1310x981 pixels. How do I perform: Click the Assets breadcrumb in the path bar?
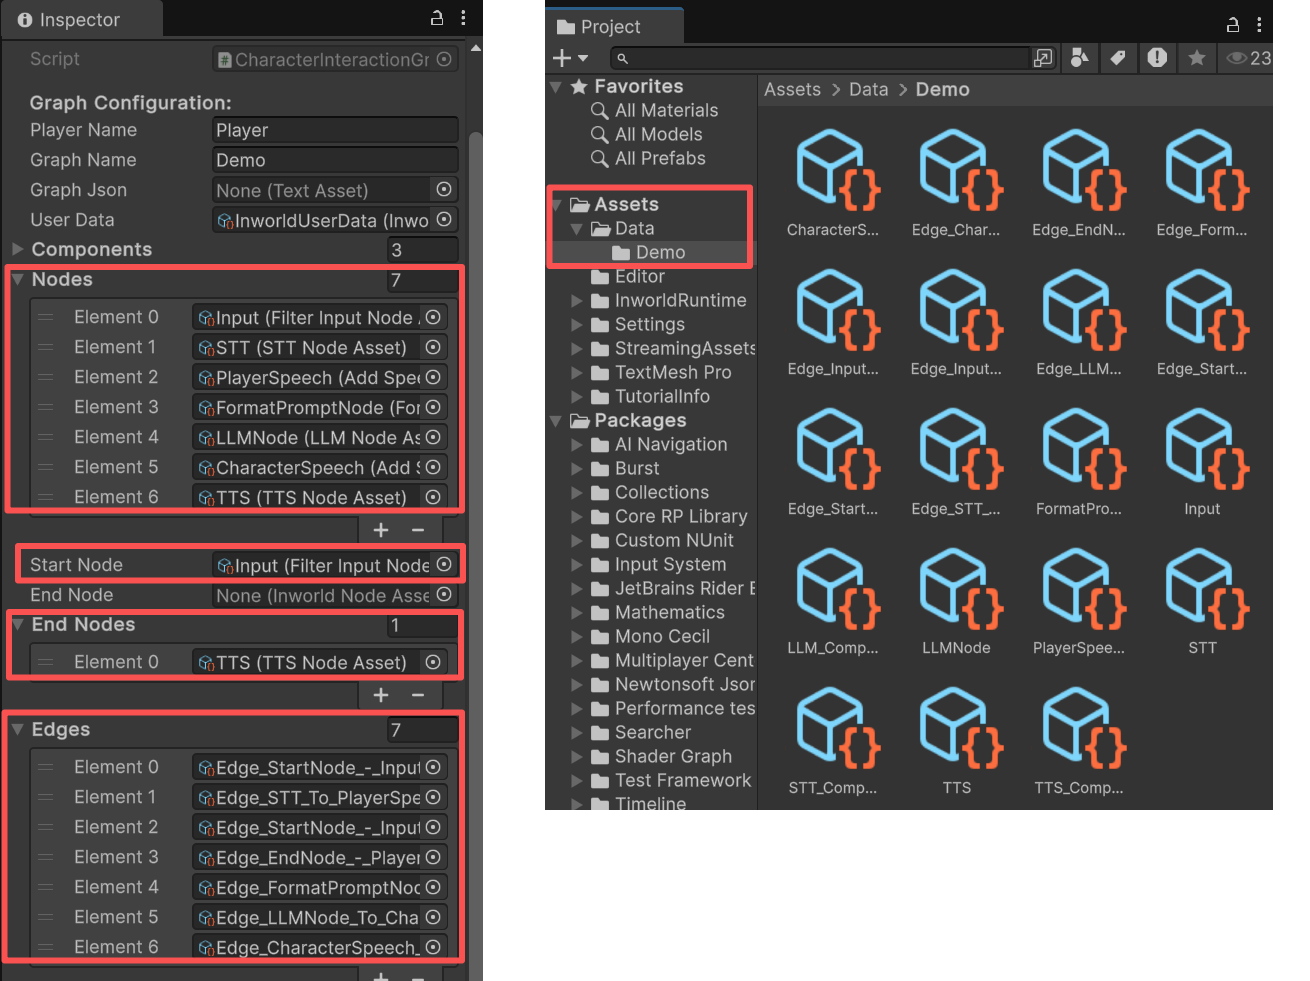(x=792, y=89)
